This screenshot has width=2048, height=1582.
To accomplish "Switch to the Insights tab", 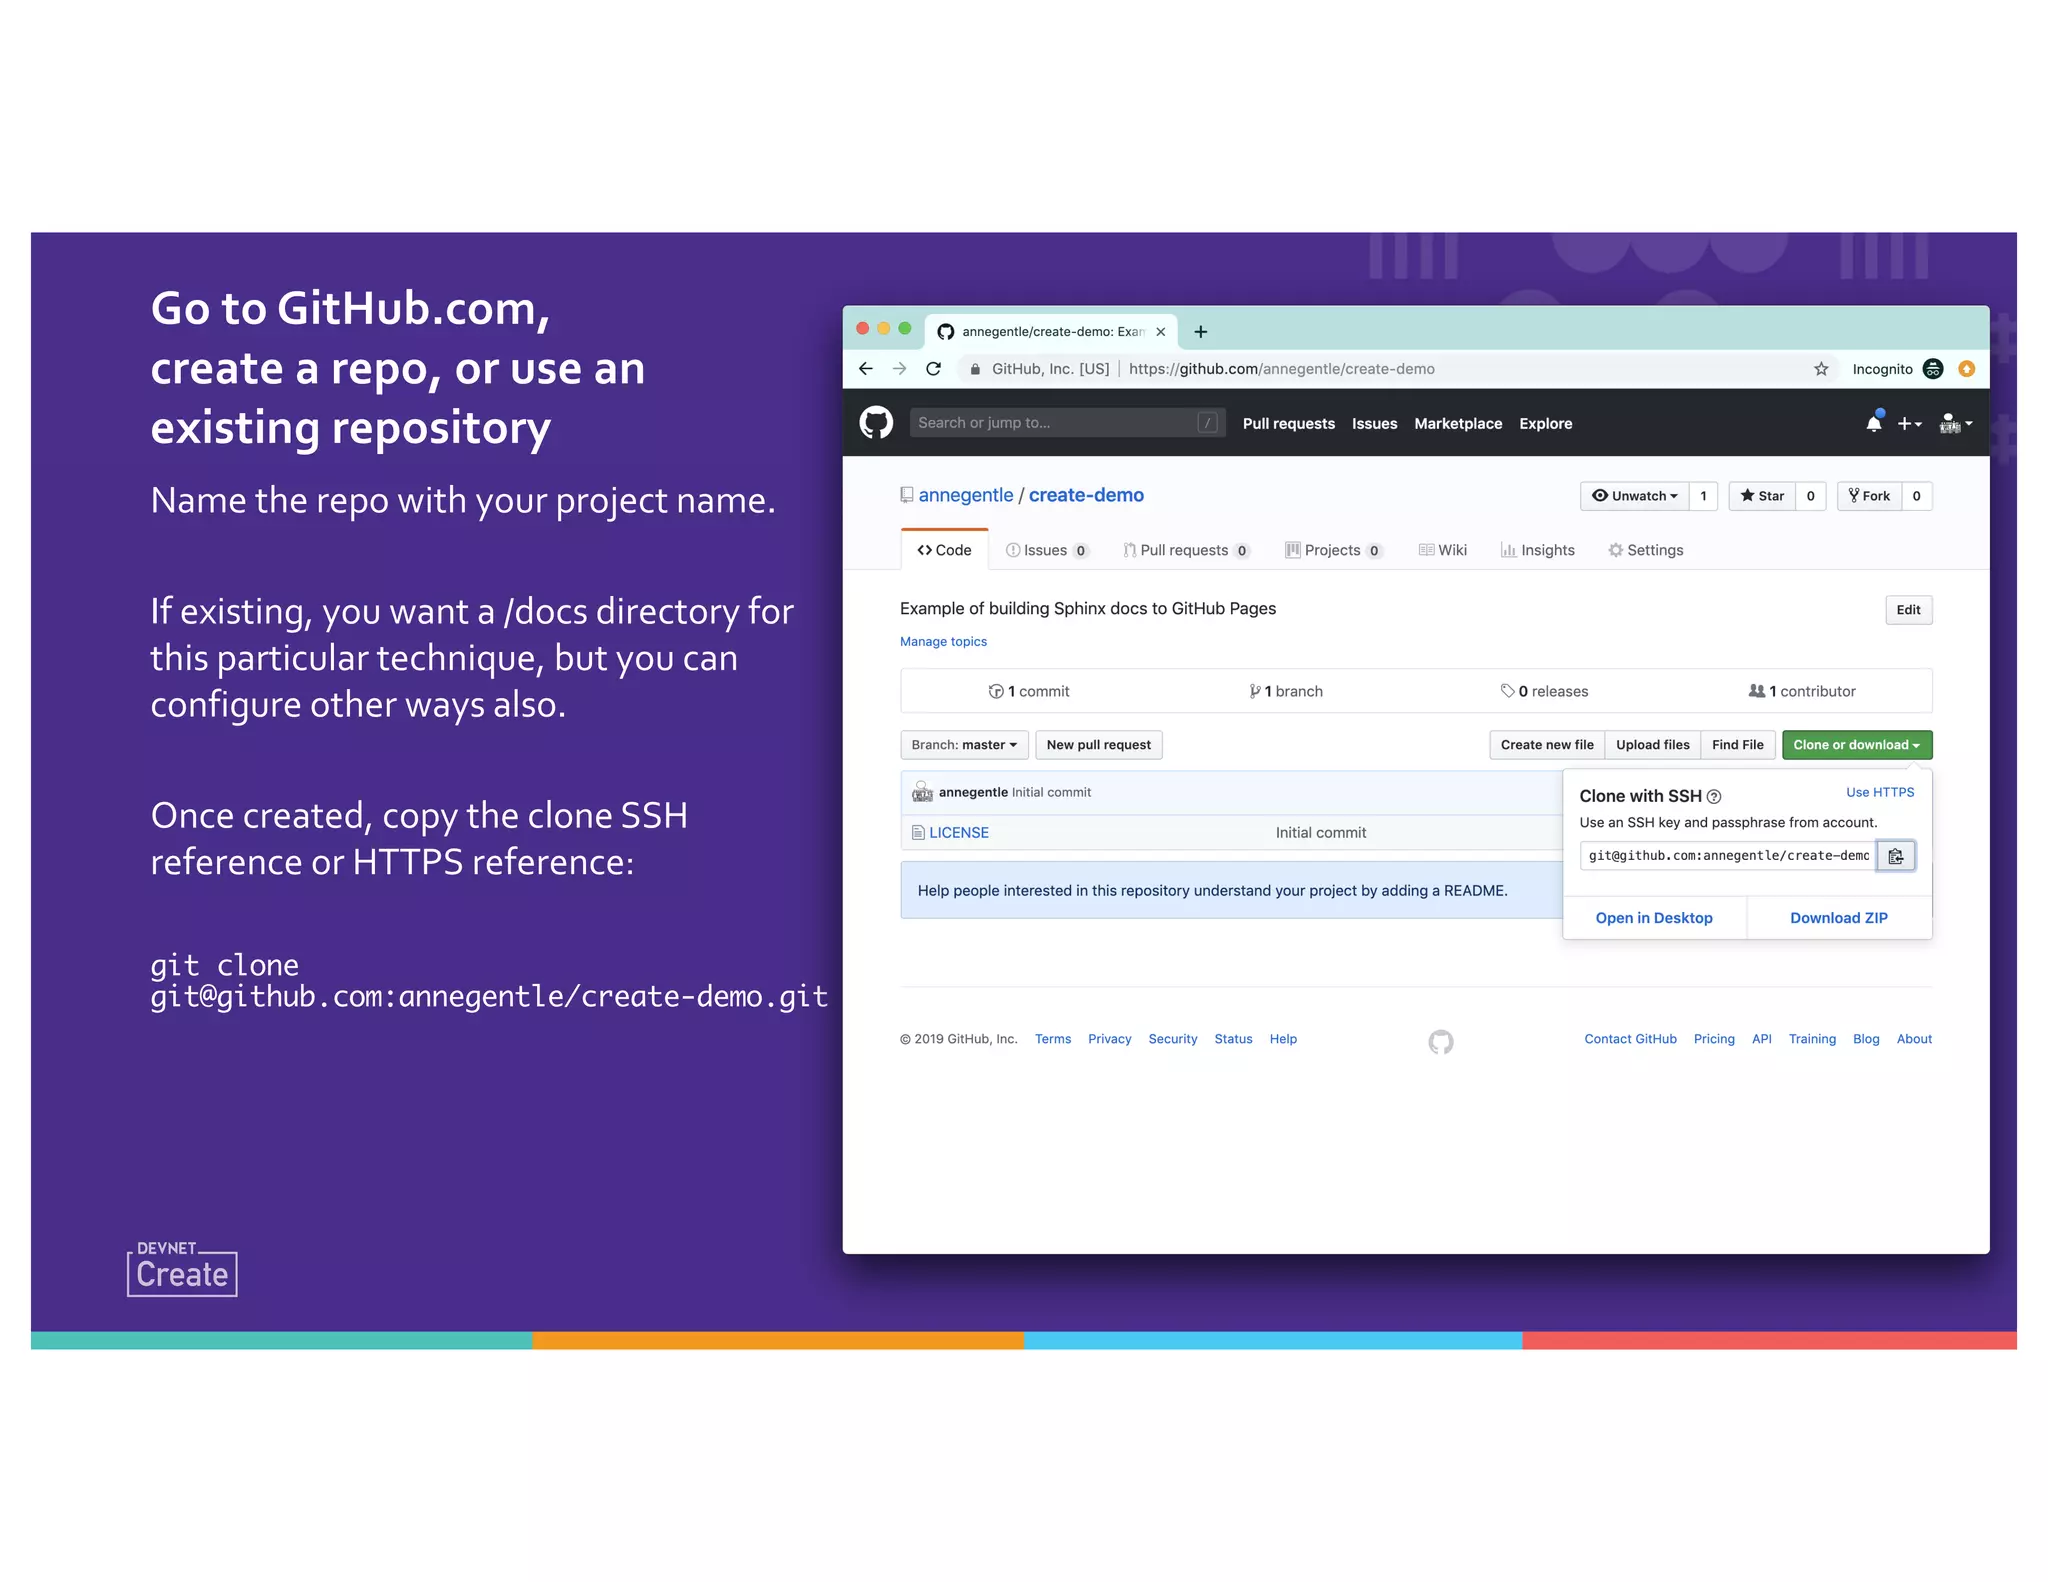I will 1538,550.
